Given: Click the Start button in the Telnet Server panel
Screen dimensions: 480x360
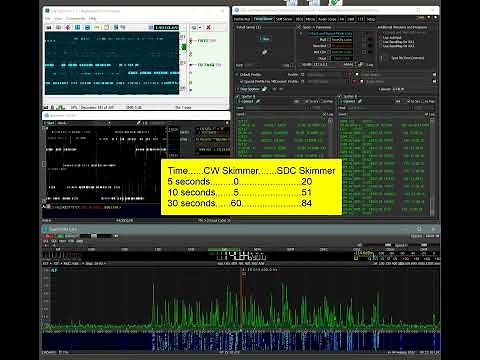Looking at the screenshot, I should click(265, 39).
